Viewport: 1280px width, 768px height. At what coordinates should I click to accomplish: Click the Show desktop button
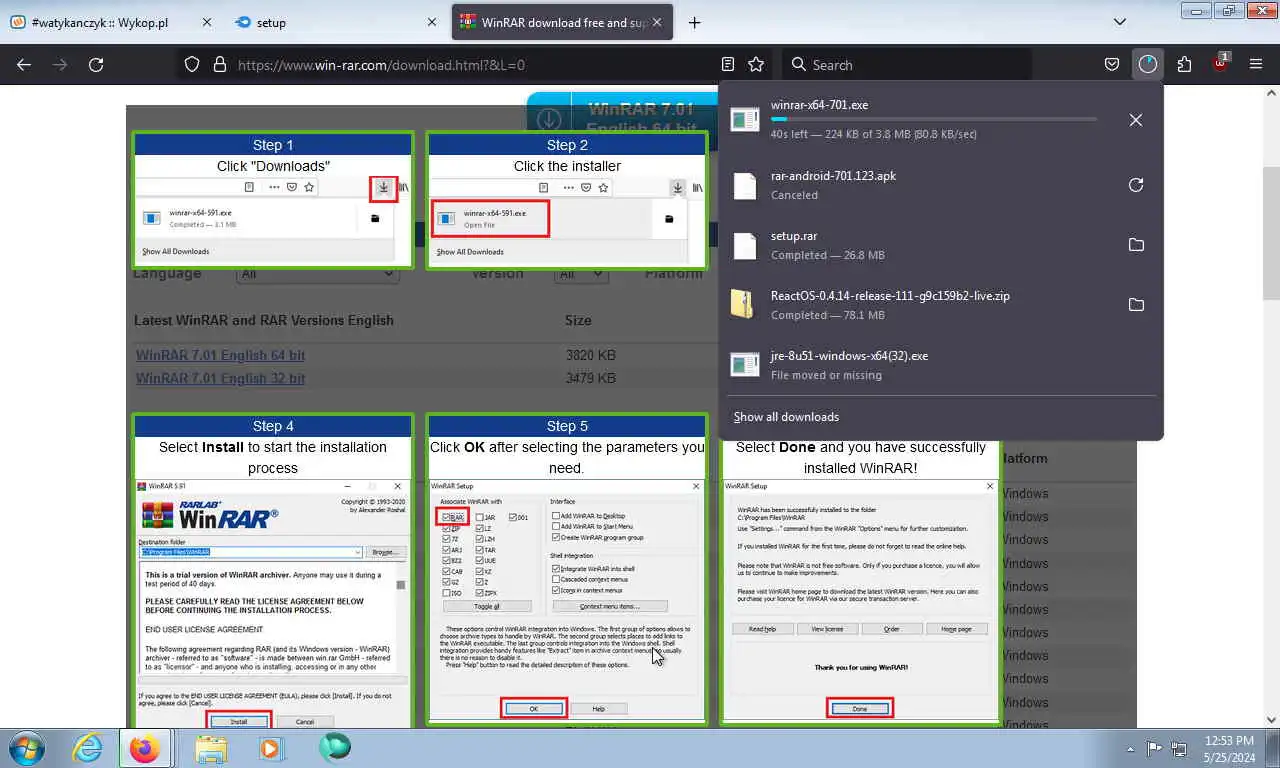[1272, 748]
